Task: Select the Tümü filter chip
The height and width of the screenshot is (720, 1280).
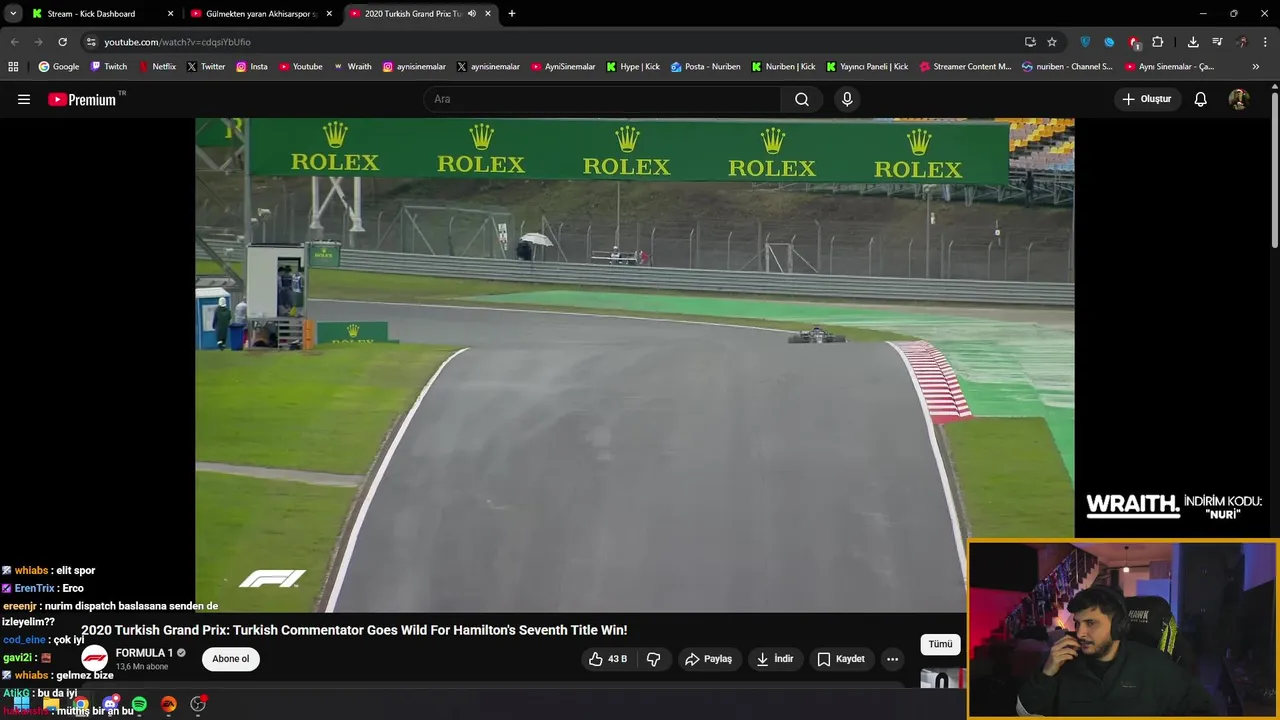Action: pyautogui.click(x=940, y=645)
